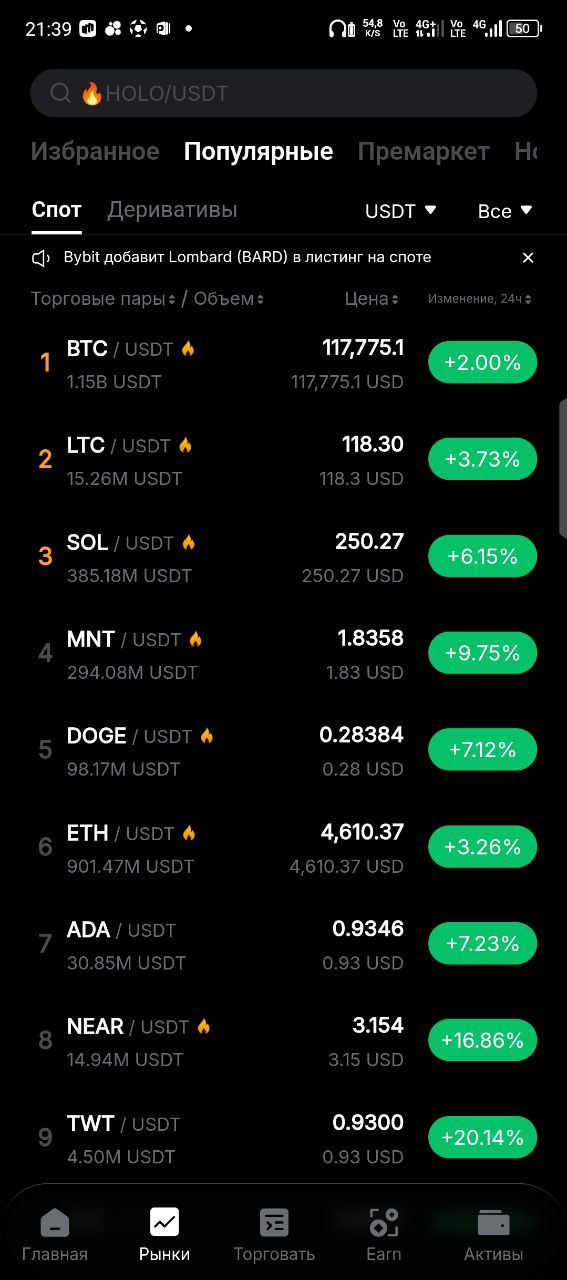Expand the Все filter dropdown

505,211
